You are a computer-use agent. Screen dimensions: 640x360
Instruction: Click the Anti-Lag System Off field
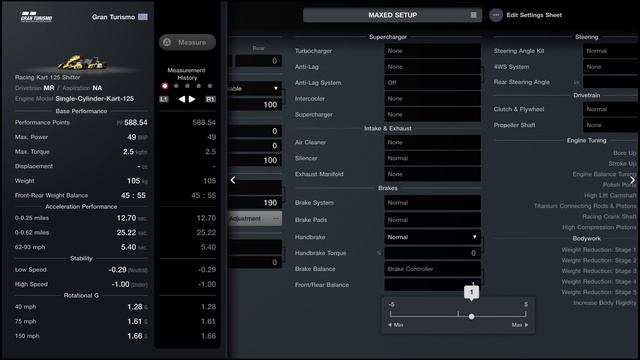(432, 83)
